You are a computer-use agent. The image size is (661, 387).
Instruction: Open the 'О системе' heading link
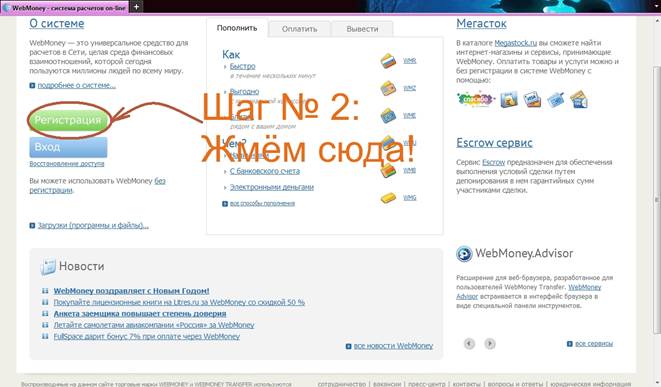pyautogui.click(x=56, y=24)
